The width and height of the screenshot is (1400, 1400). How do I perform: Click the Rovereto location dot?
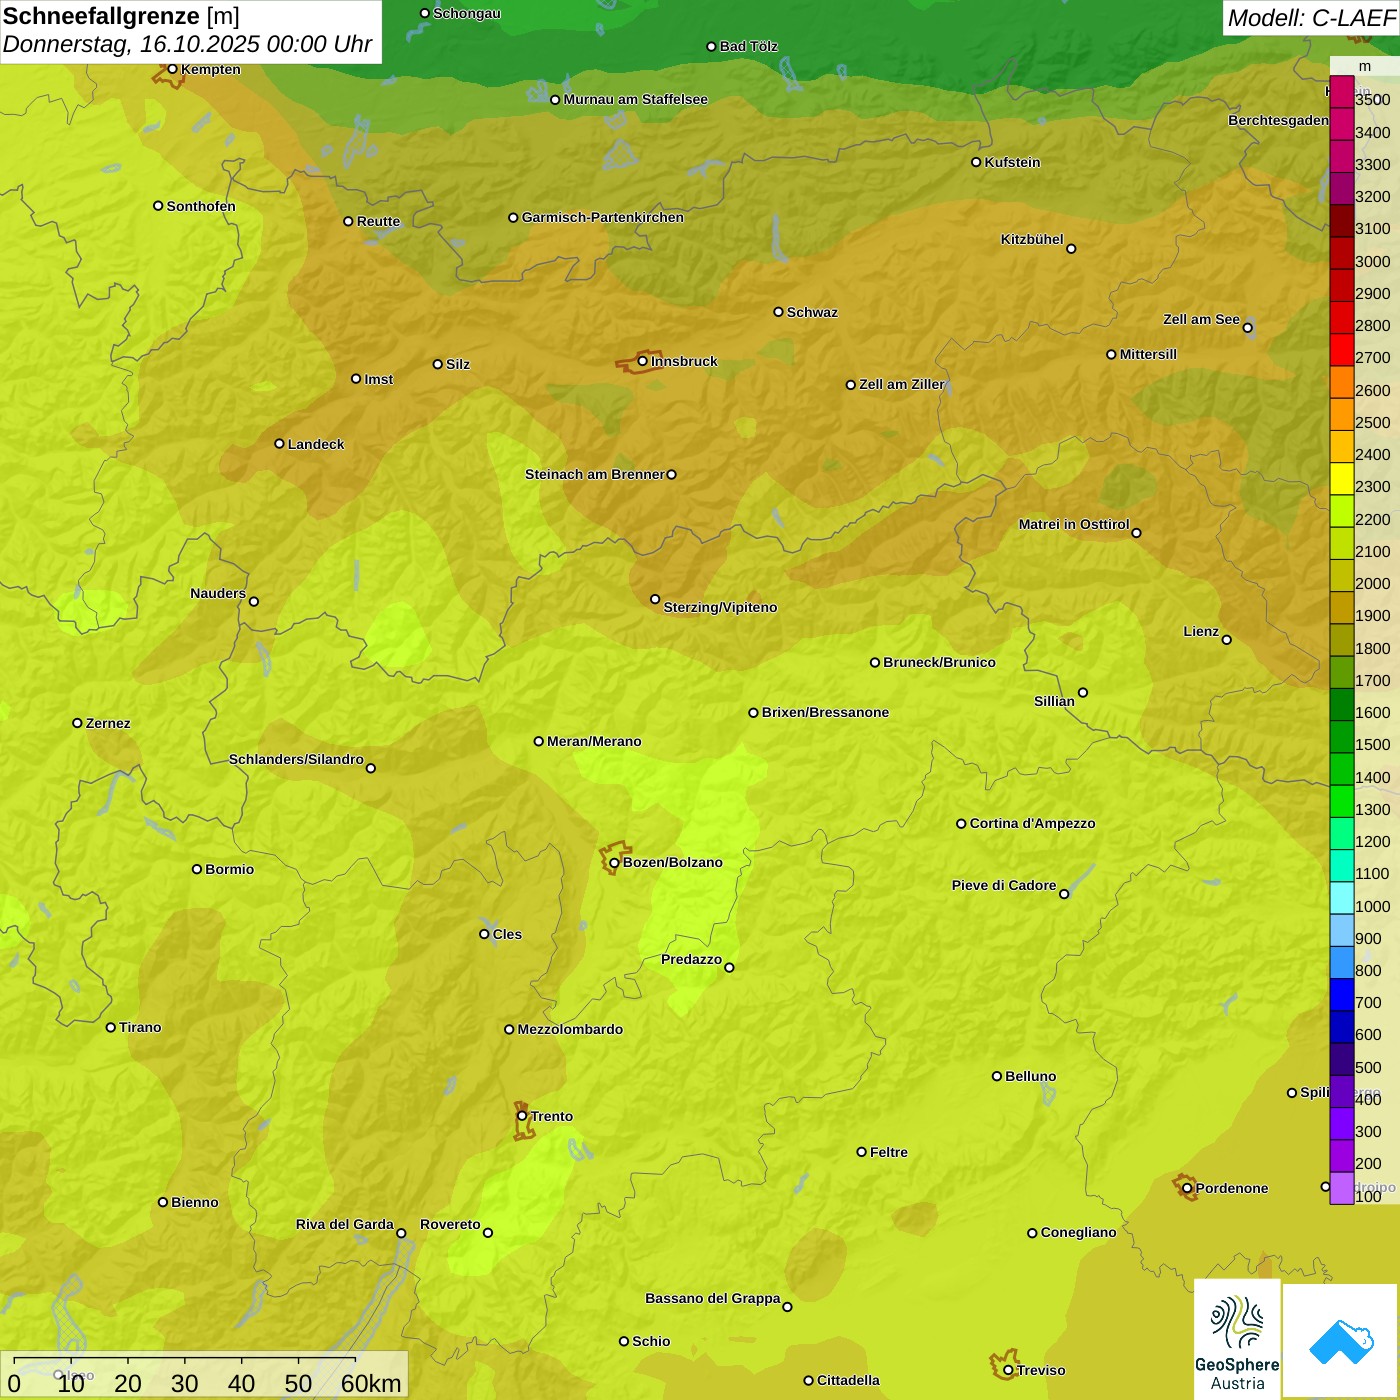pyautogui.click(x=488, y=1232)
